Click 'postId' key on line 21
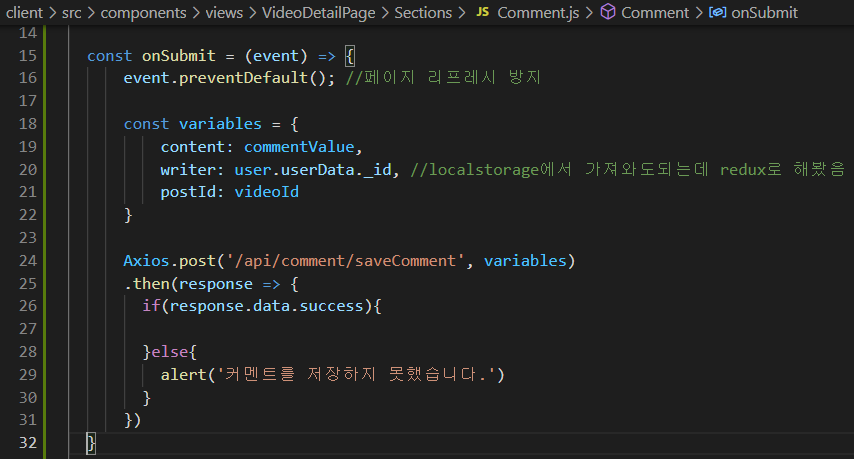The width and height of the screenshot is (854, 459). pos(188,192)
